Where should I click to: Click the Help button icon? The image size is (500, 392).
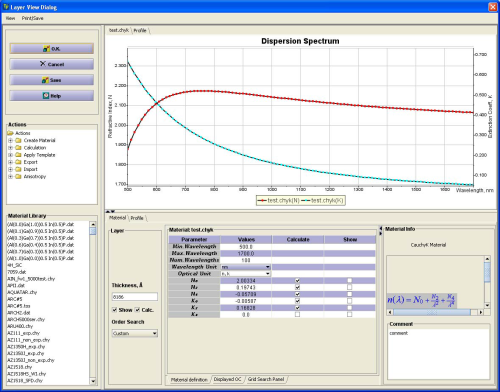[46, 96]
